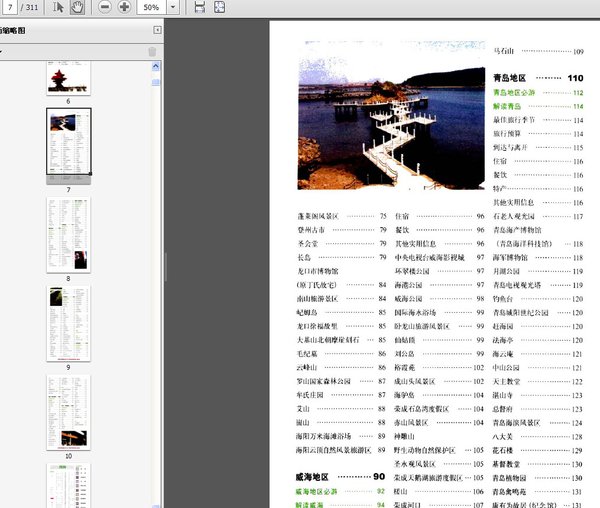Image resolution: width=600 pixels, height=508 pixels.
Task: Jump to page 8 thumbnail
Action: pos(68,231)
